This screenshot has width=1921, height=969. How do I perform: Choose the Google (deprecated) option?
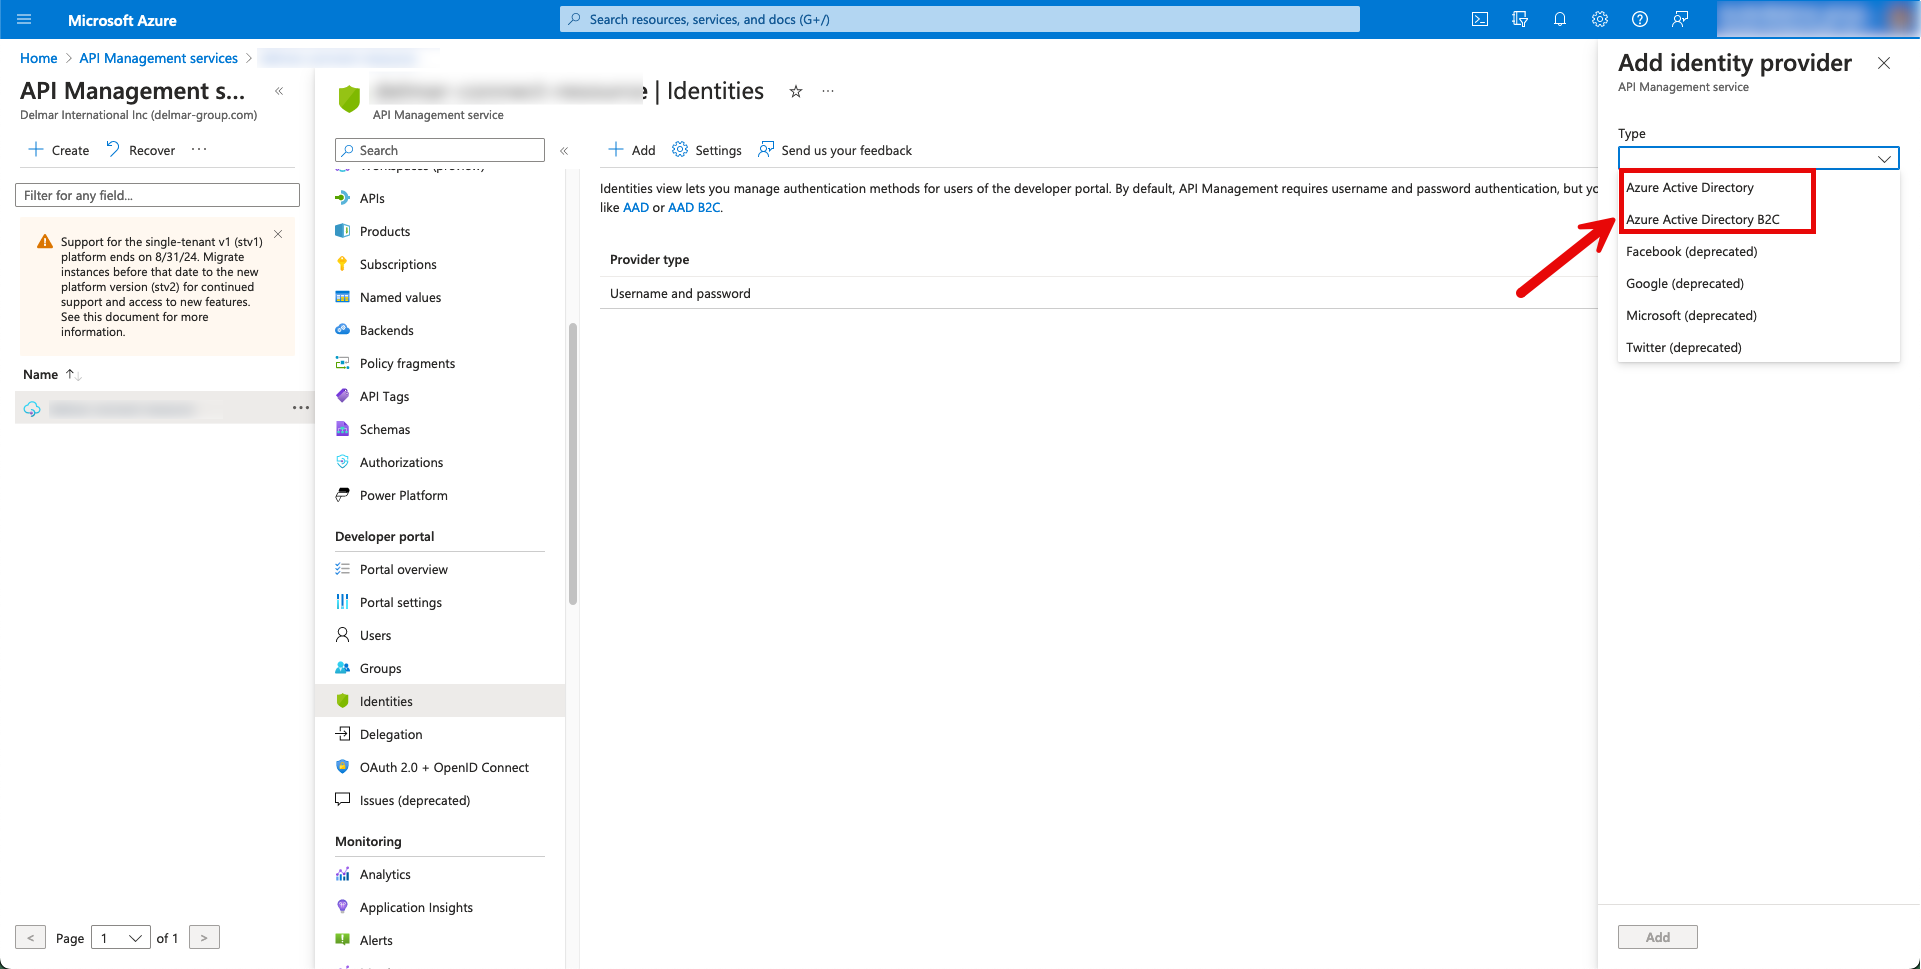click(x=1758, y=283)
